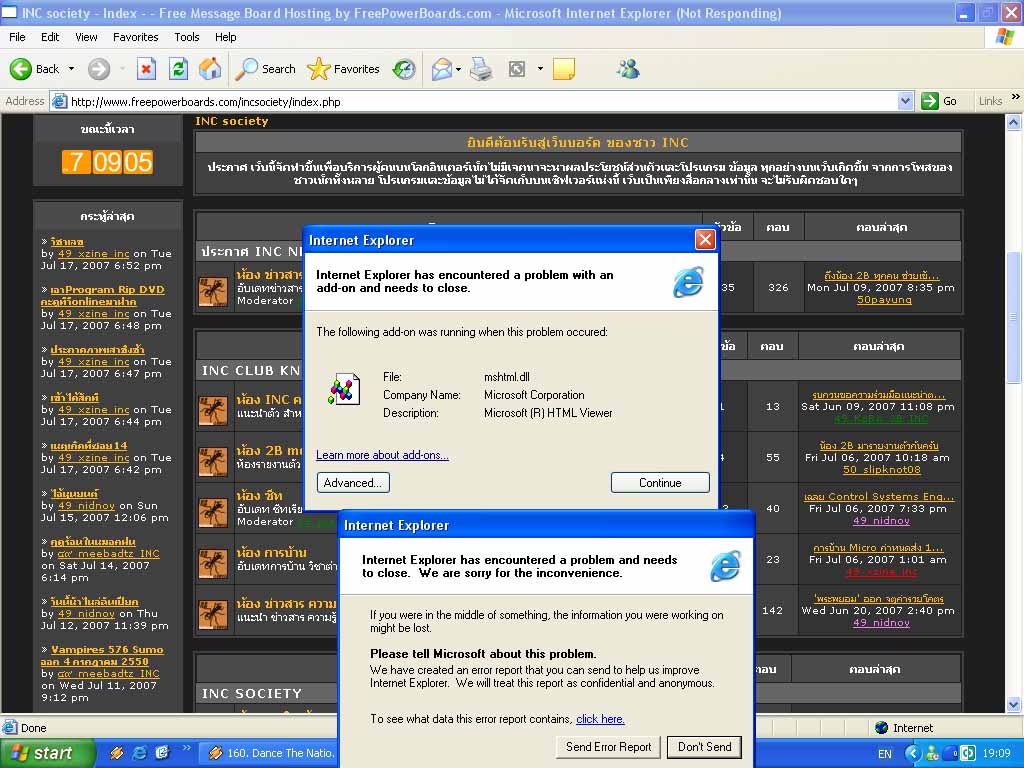The height and width of the screenshot is (768, 1024).
Task: Open the Favorites star button
Action: (343, 69)
